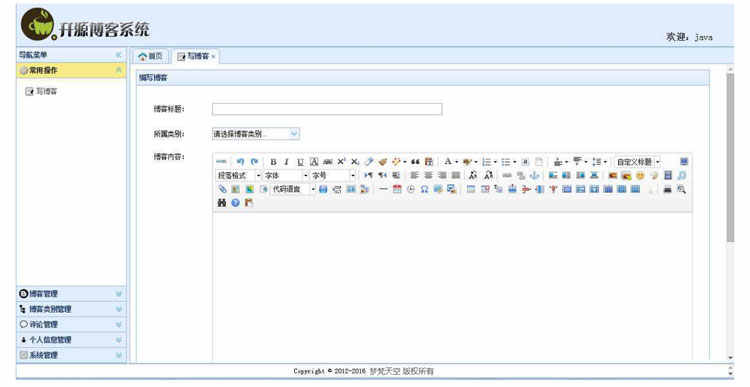Open the 字体 font family dropdown
This screenshot has height=387, width=750.
click(x=286, y=176)
